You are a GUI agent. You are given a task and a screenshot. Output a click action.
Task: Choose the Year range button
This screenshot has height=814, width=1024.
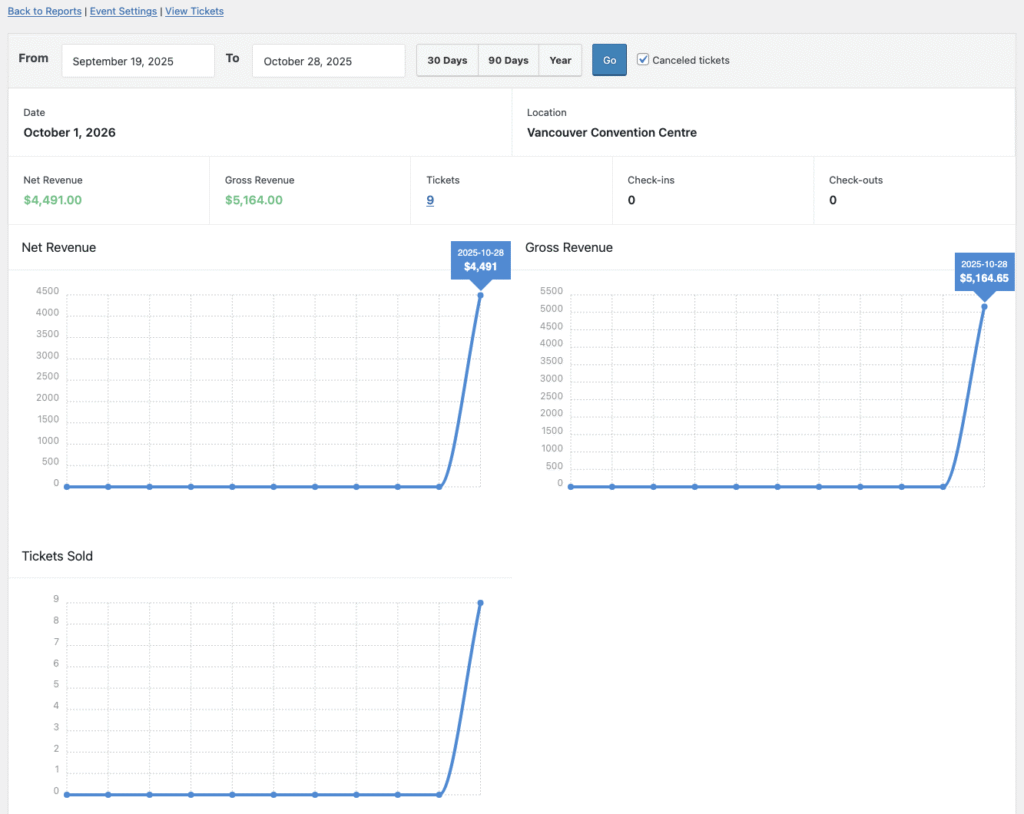coord(560,60)
